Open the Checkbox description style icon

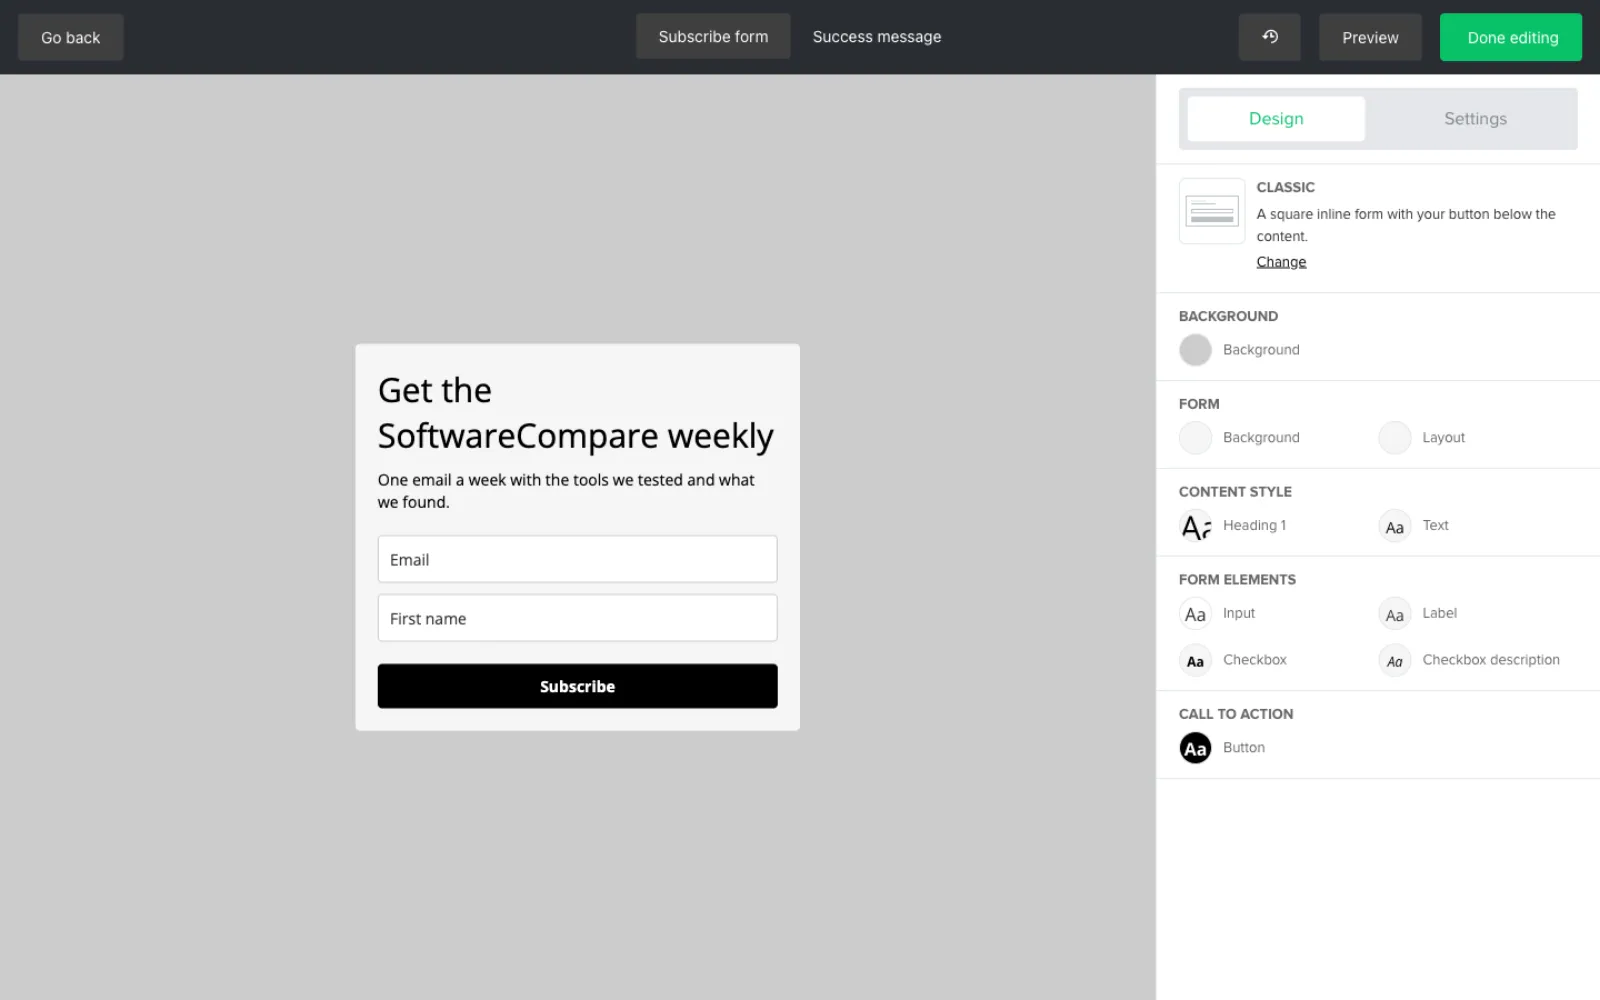(x=1394, y=661)
